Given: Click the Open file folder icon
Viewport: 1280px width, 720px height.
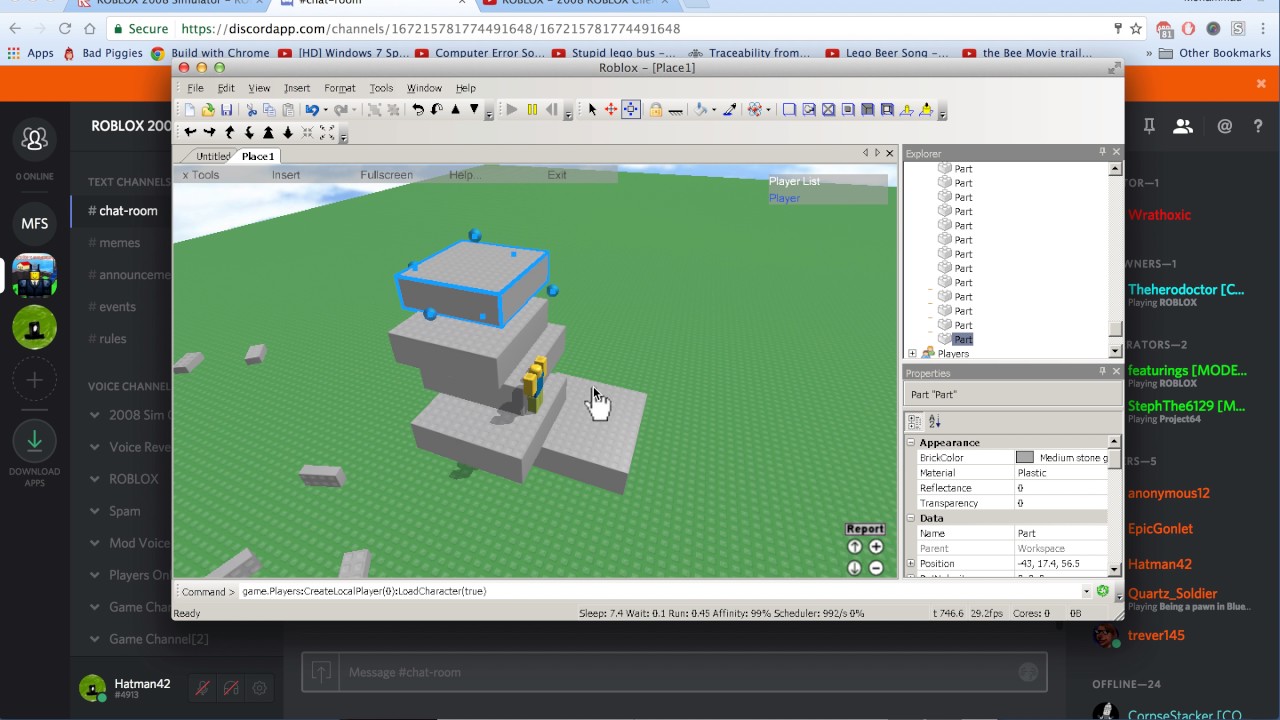Looking at the screenshot, I should pyautogui.click(x=208, y=110).
